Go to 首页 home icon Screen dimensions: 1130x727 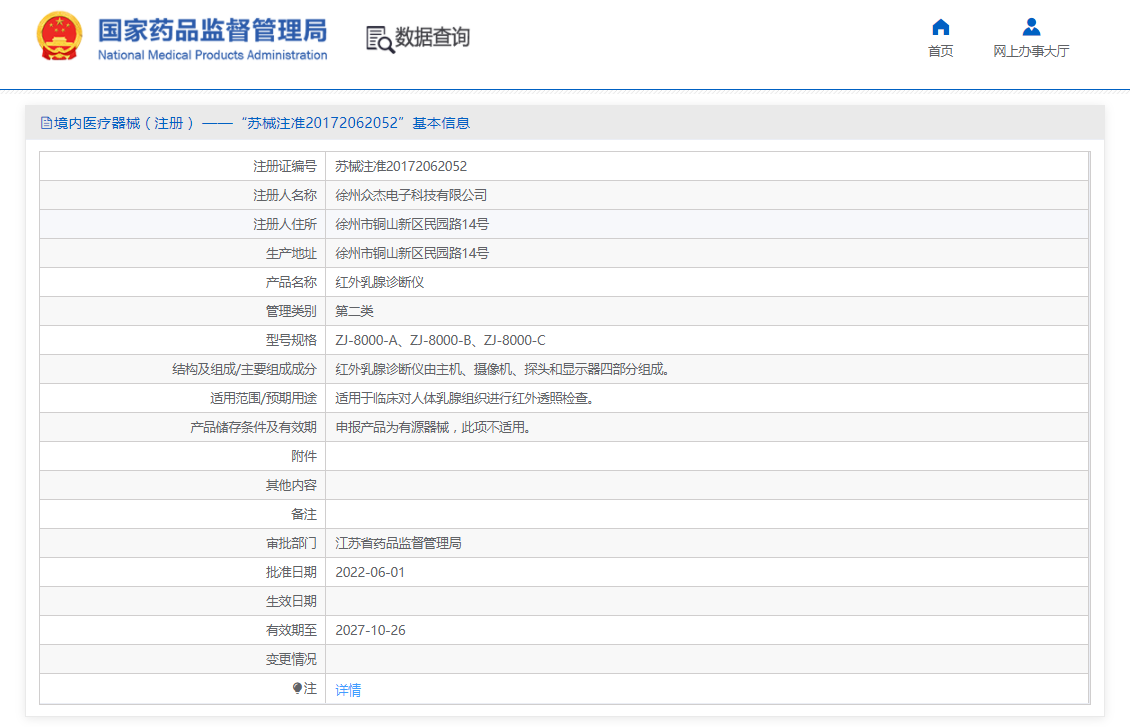[940, 27]
